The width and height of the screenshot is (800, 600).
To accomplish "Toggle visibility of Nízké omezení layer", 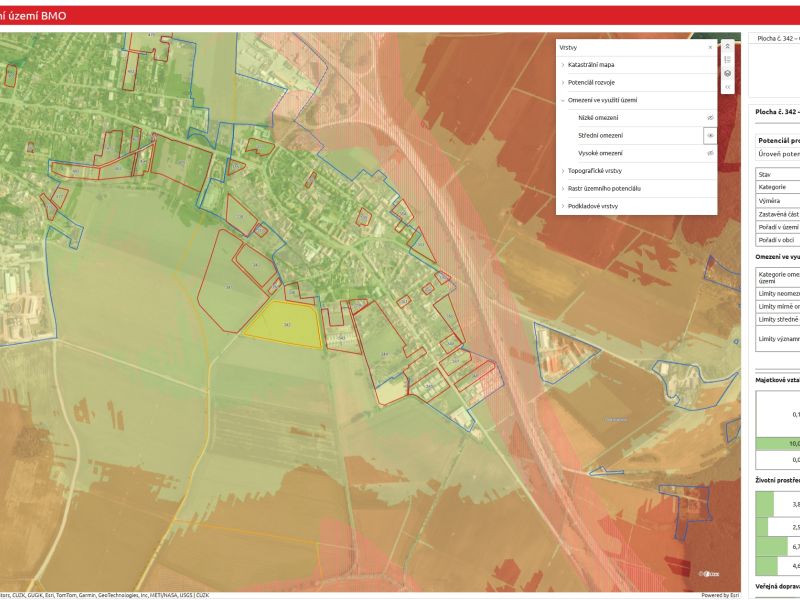I will point(710,118).
